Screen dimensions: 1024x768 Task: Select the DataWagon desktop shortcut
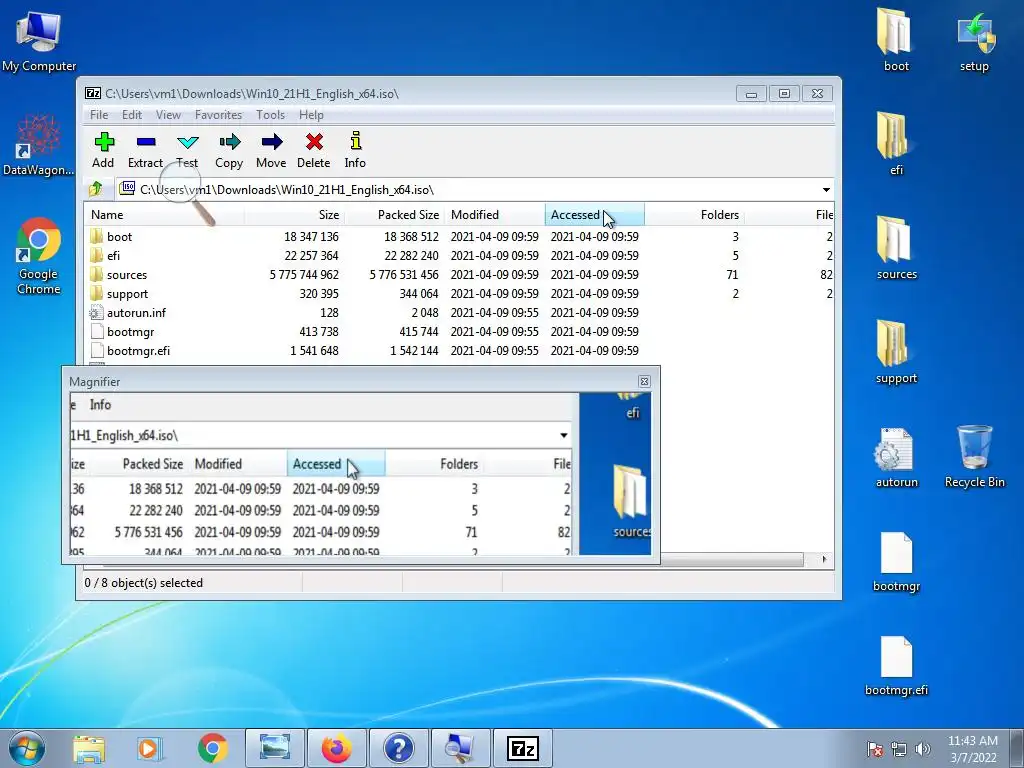(38, 145)
